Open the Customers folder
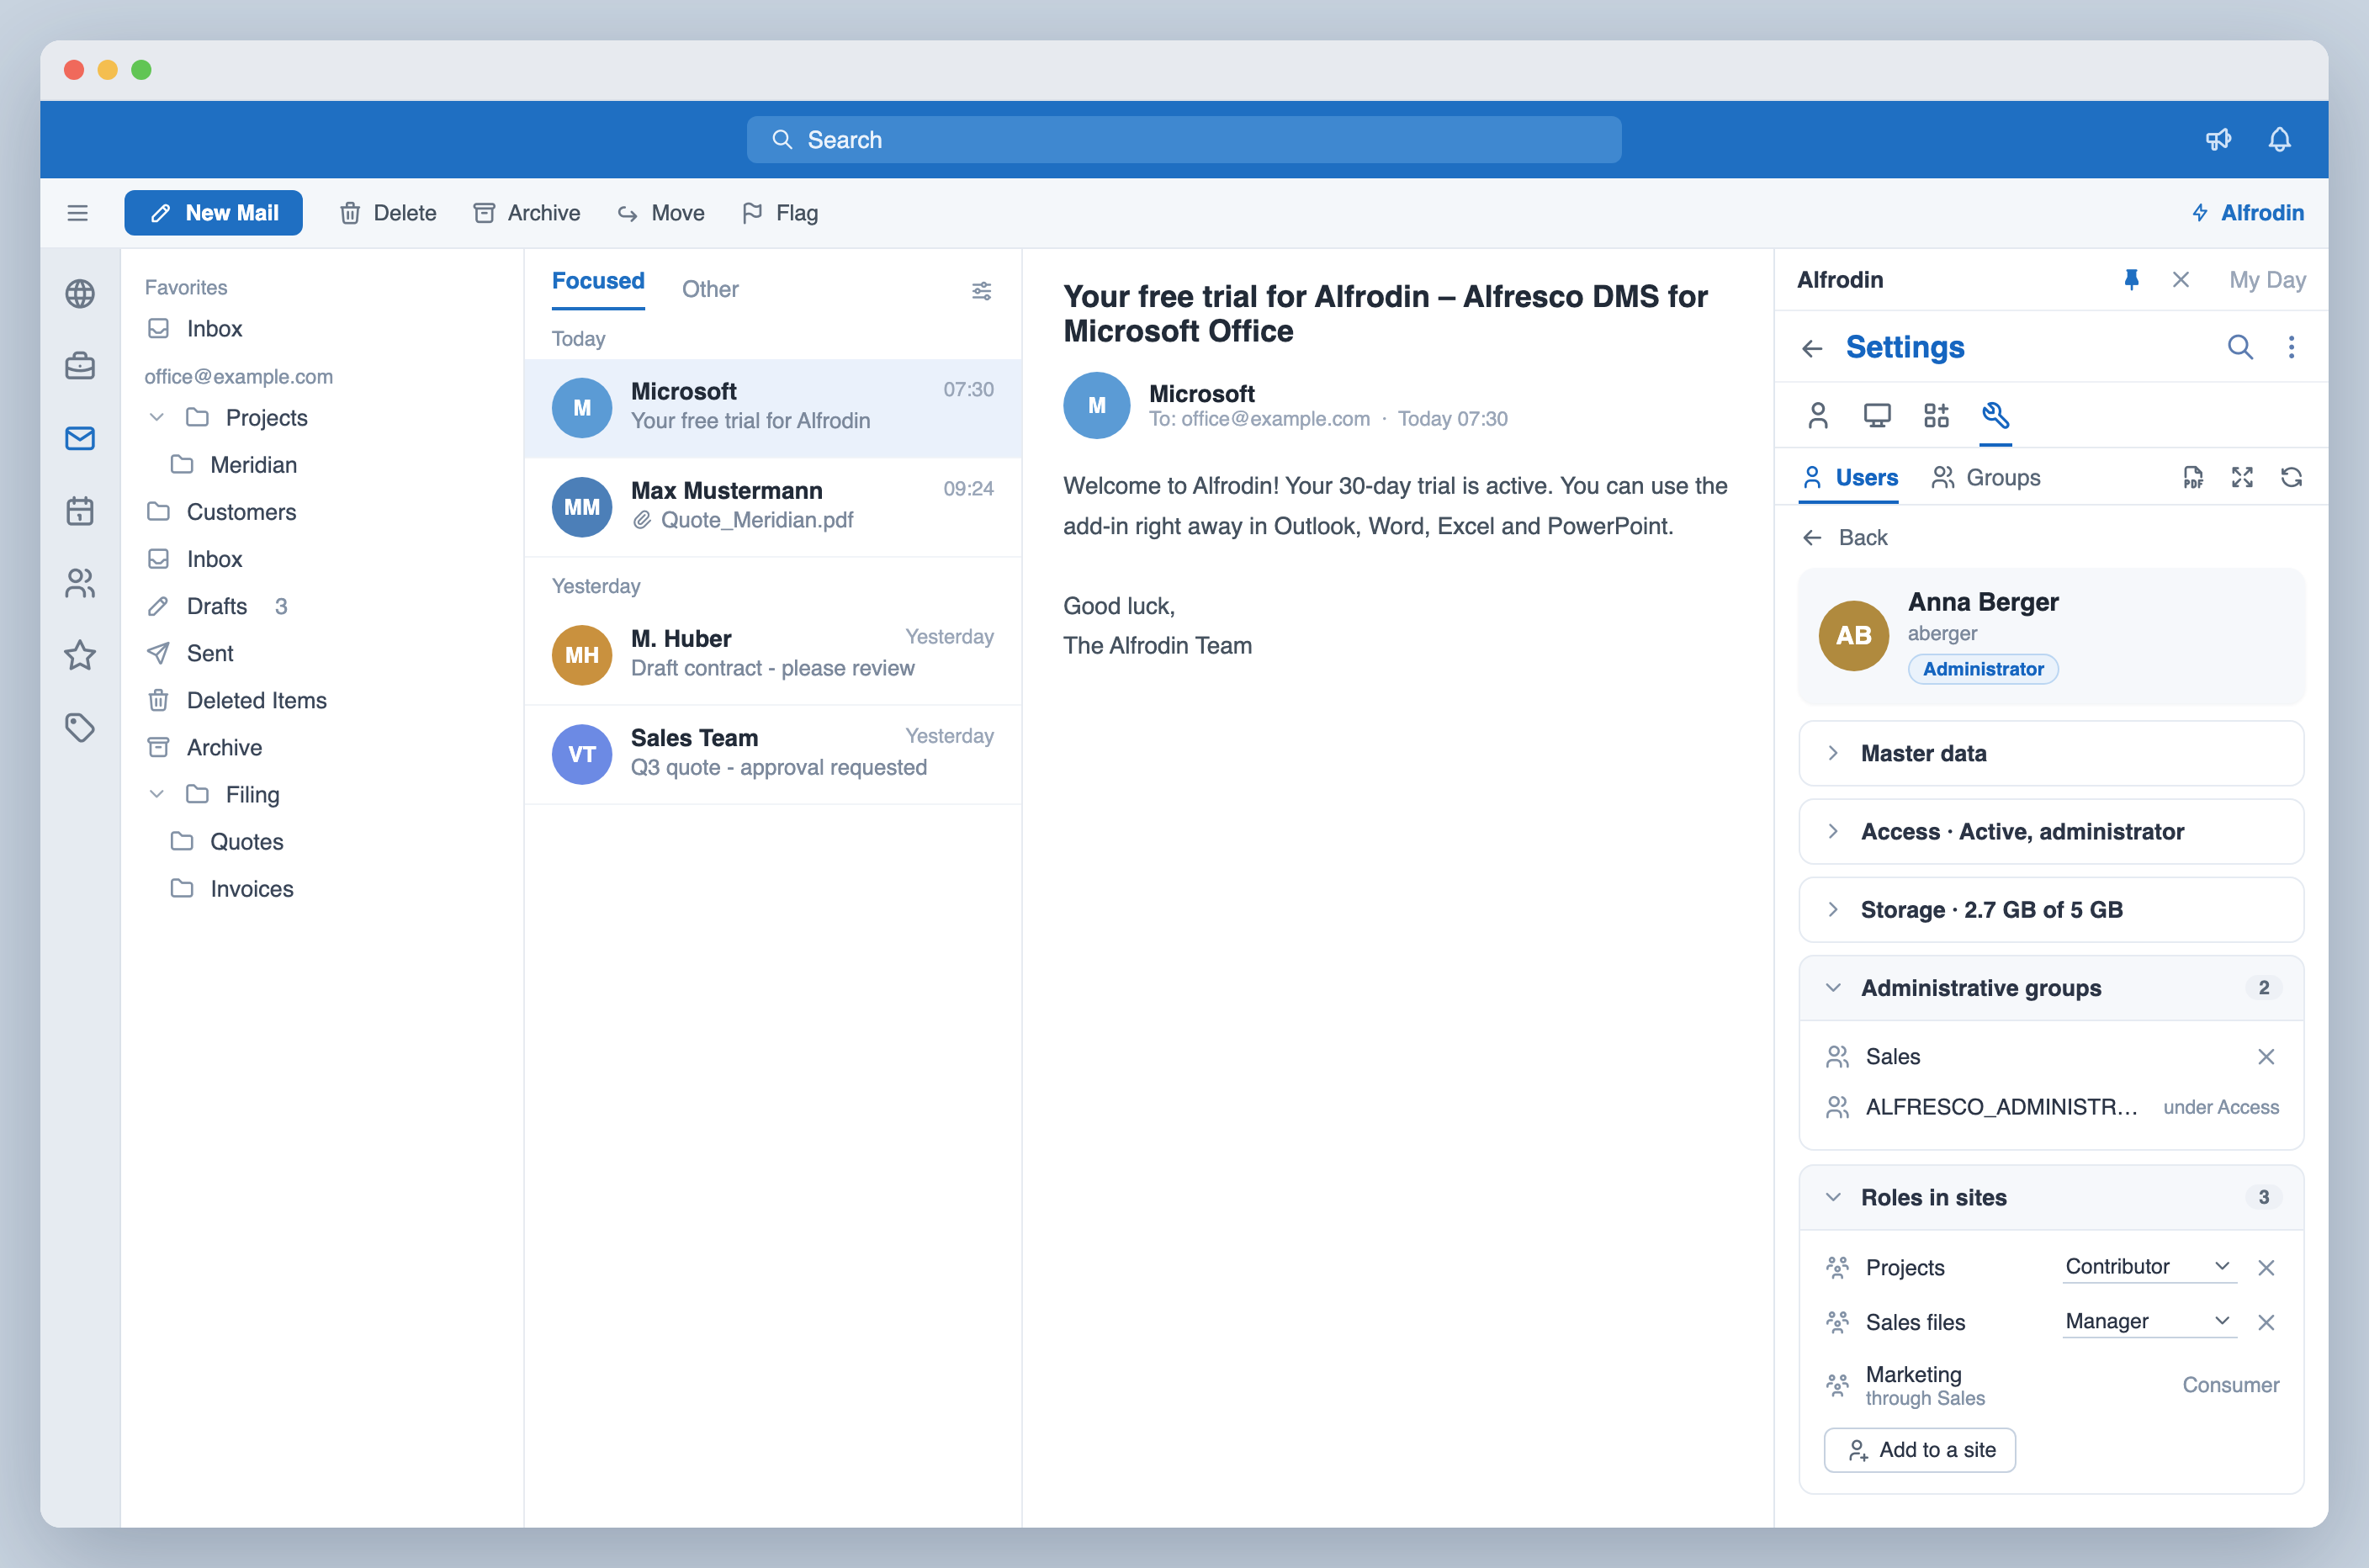The height and width of the screenshot is (1568, 2369). coord(222,512)
